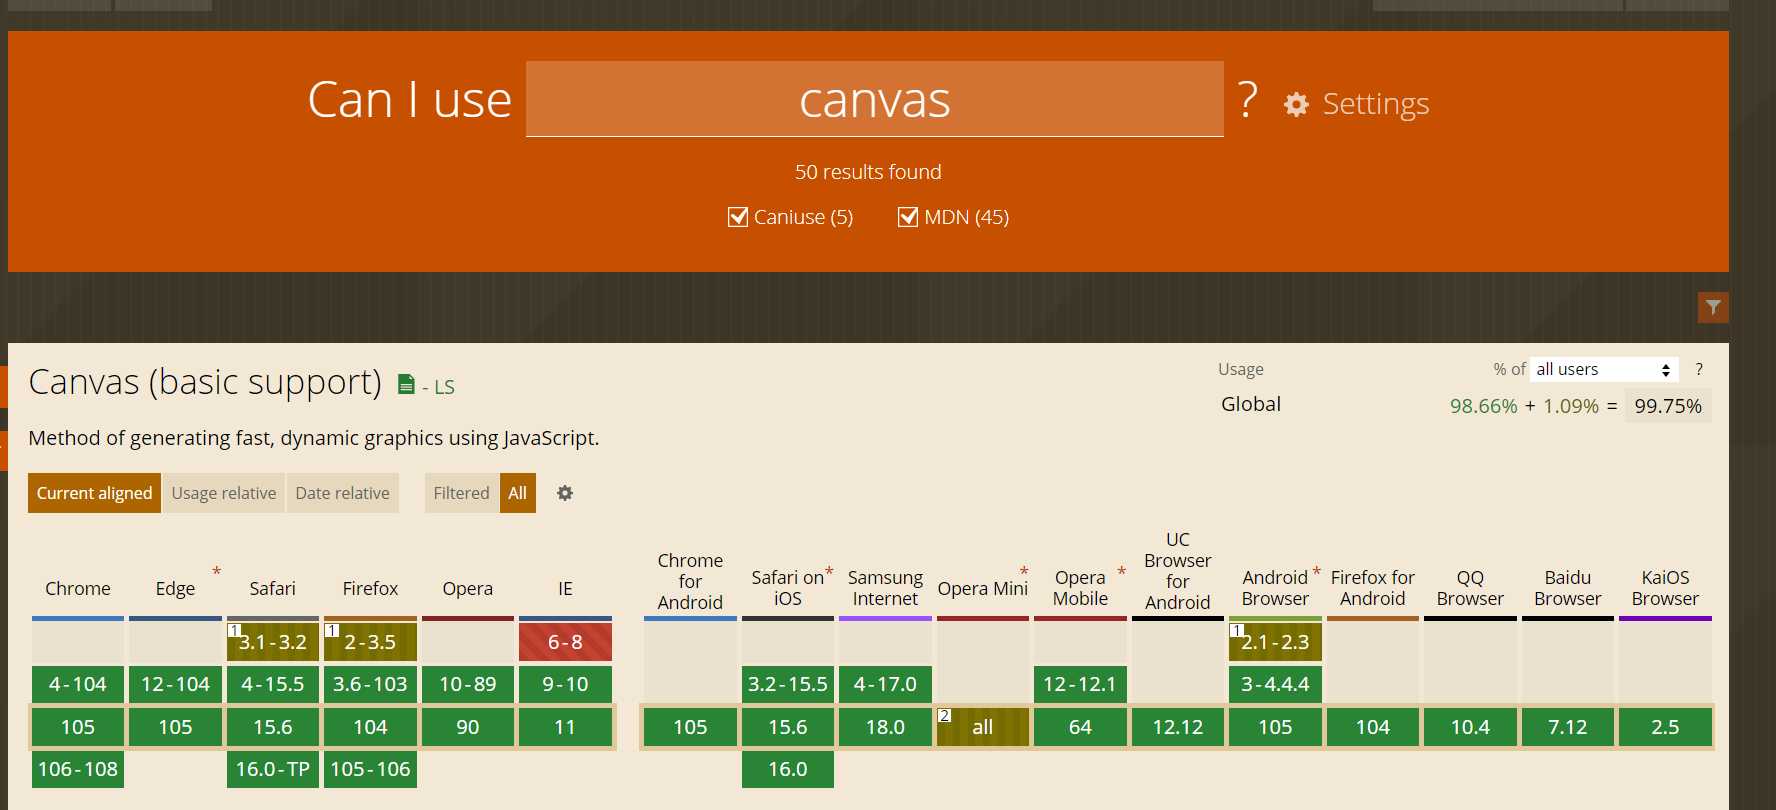Select the Current aligned tab
The height and width of the screenshot is (810, 1776).
(94, 493)
